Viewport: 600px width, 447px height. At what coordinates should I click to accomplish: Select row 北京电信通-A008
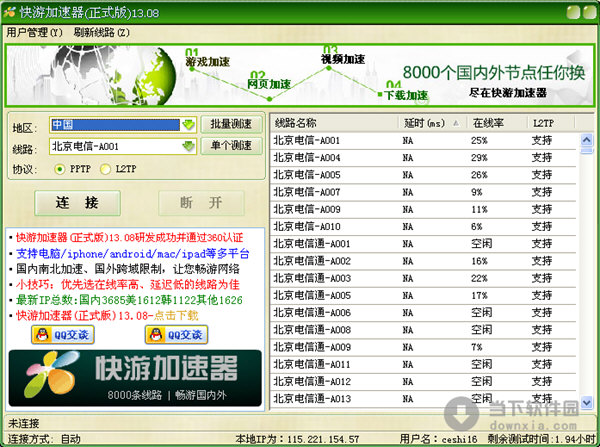coord(423,330)
